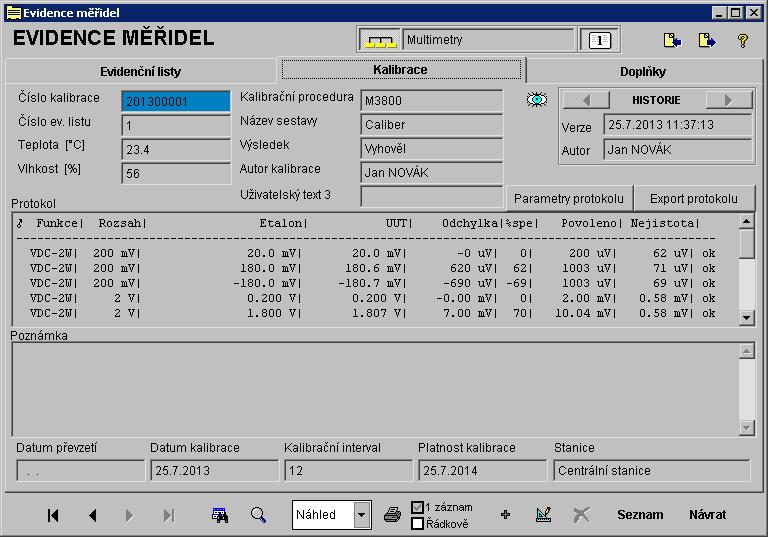
Task: Click the delete record cross icon
Action: 581,515
